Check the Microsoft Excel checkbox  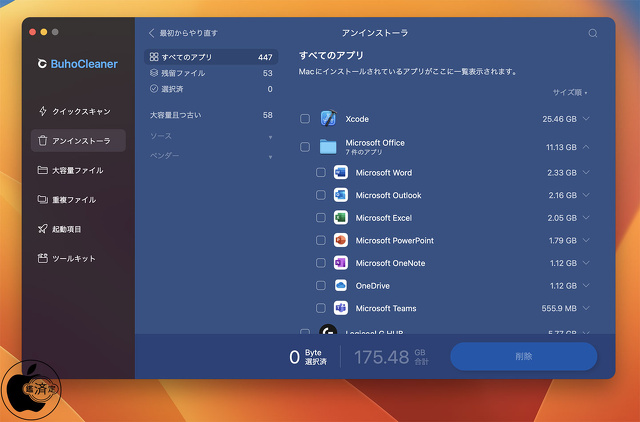click(x=321, y=218)
